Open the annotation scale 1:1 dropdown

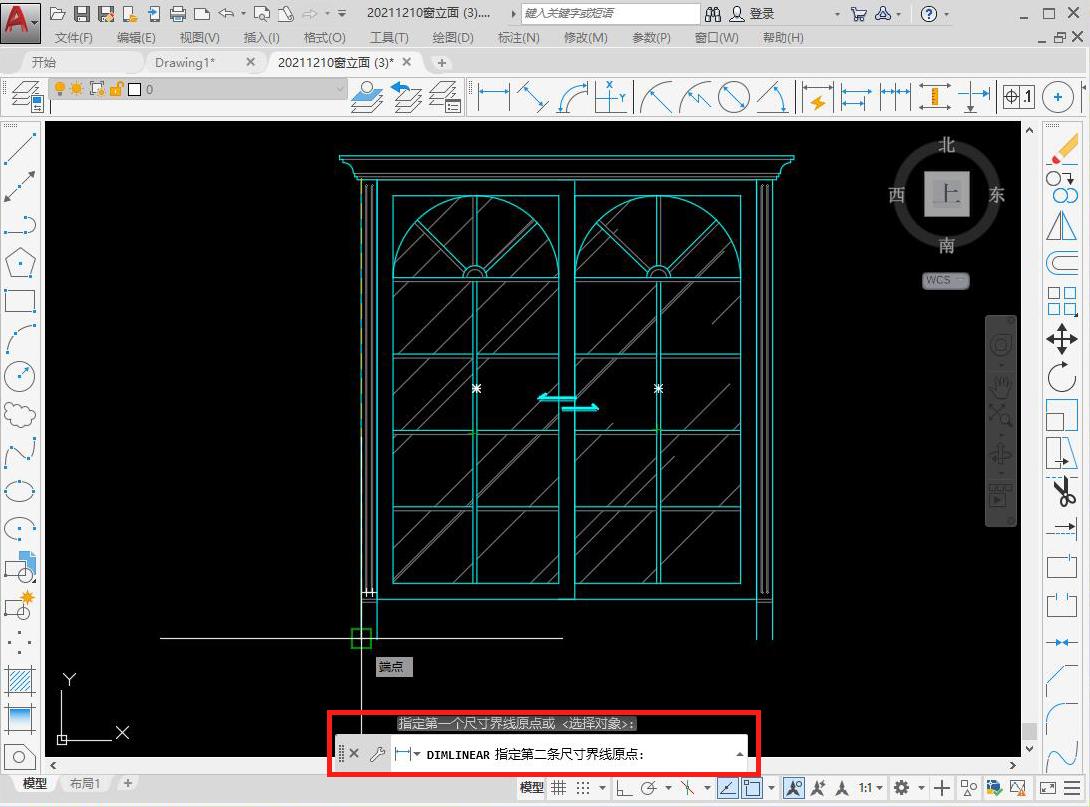870,788
